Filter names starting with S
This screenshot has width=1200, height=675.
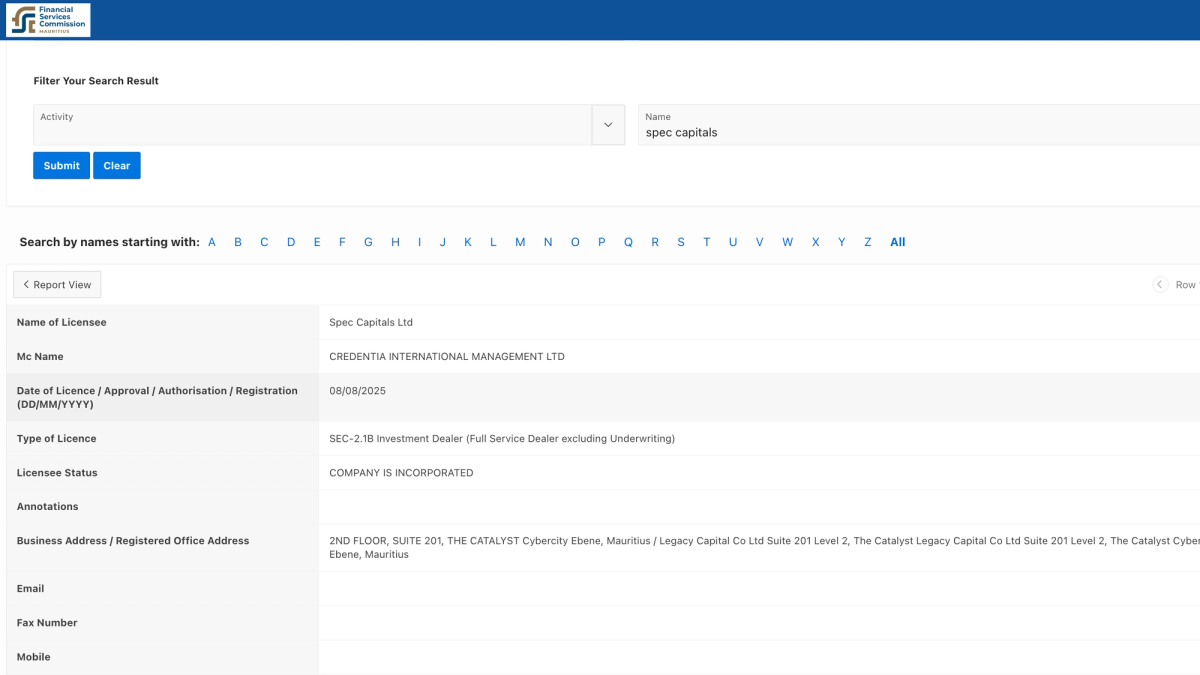click(681, 242)
